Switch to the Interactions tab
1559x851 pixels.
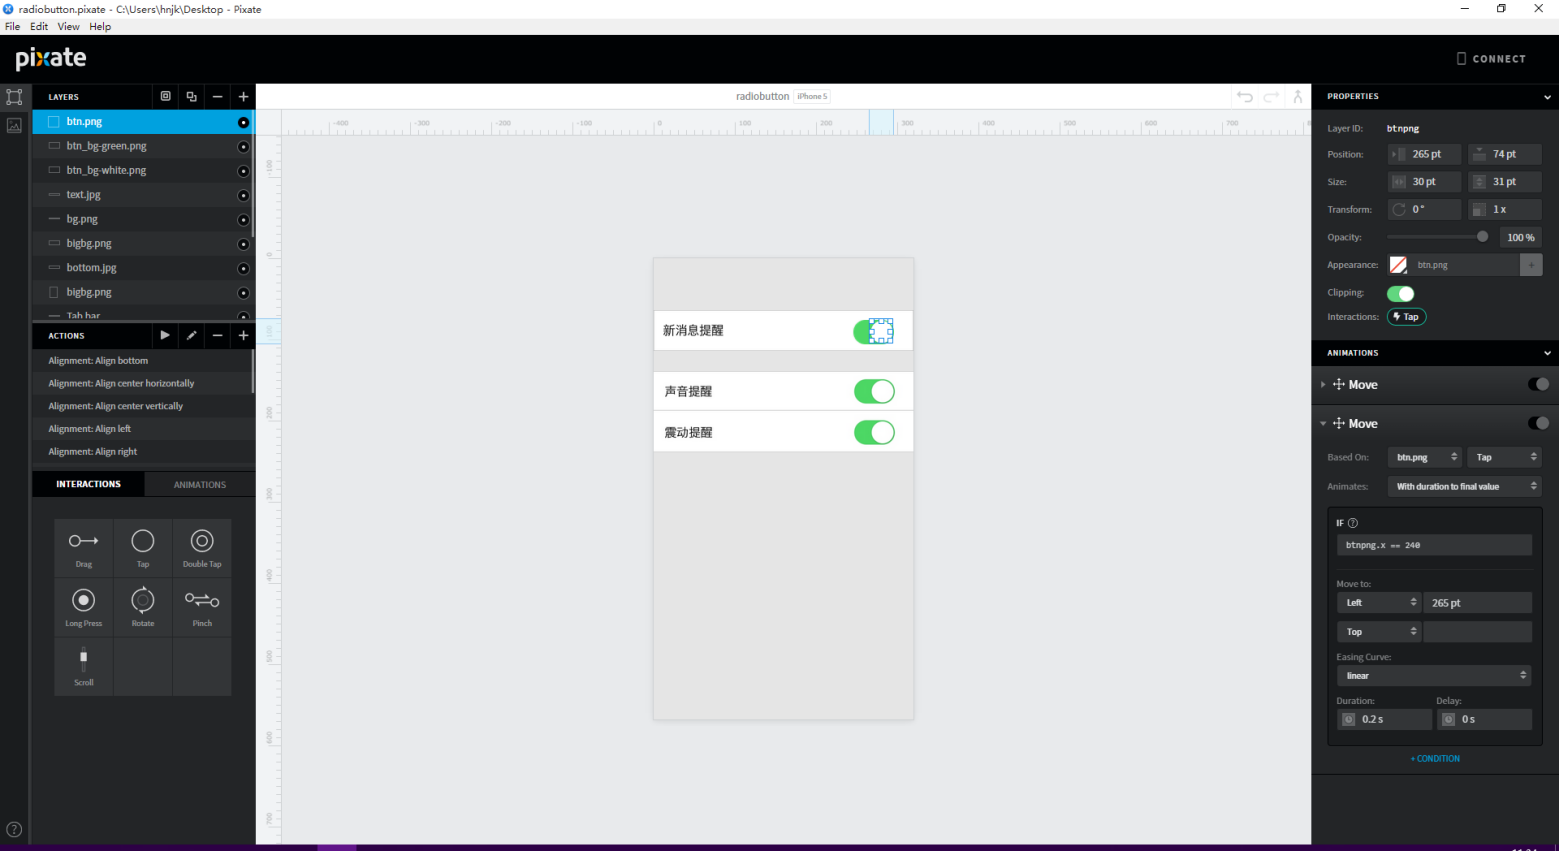point(88,484)
